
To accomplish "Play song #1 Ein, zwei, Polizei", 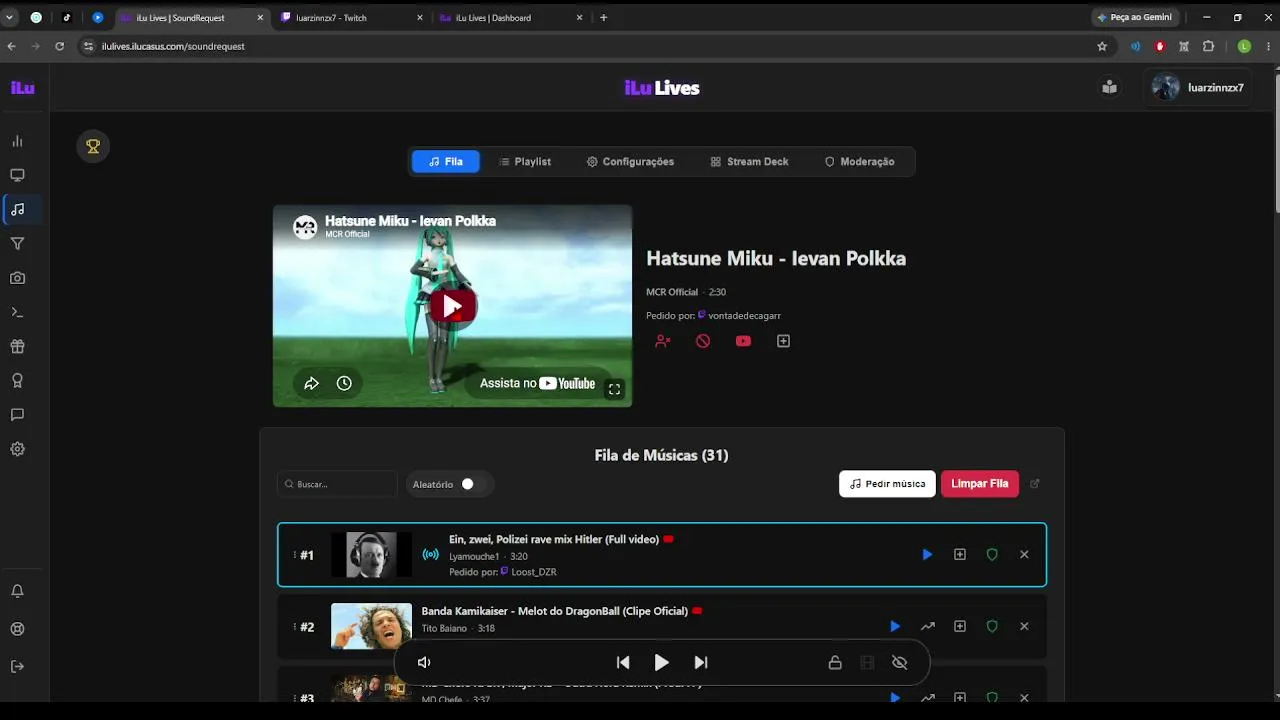I will (927, 555).
